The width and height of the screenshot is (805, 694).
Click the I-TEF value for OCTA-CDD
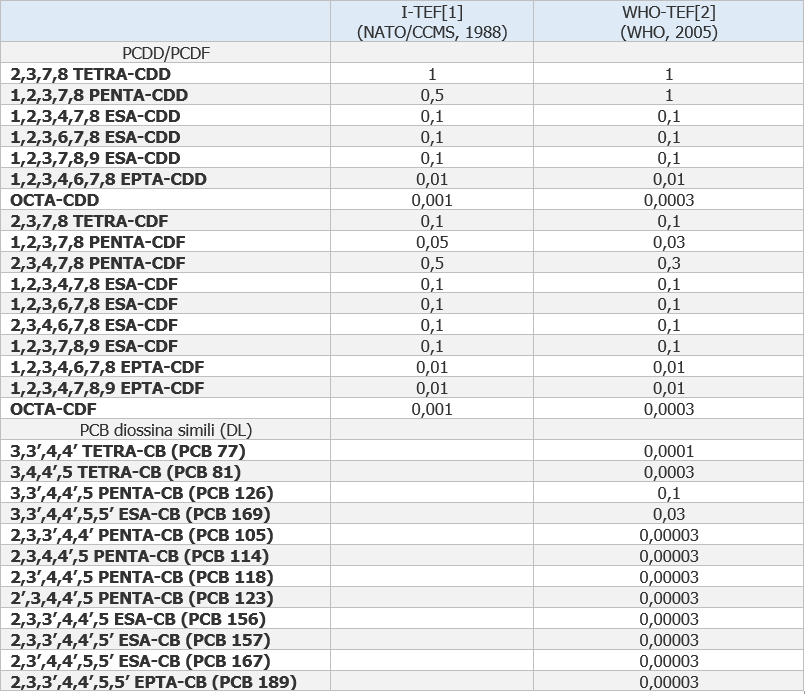pyautogui.click(x=432, y=200)
